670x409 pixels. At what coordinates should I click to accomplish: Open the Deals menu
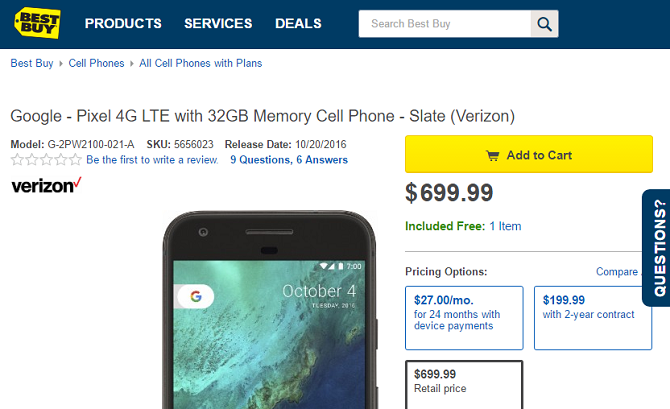point(298,23)
